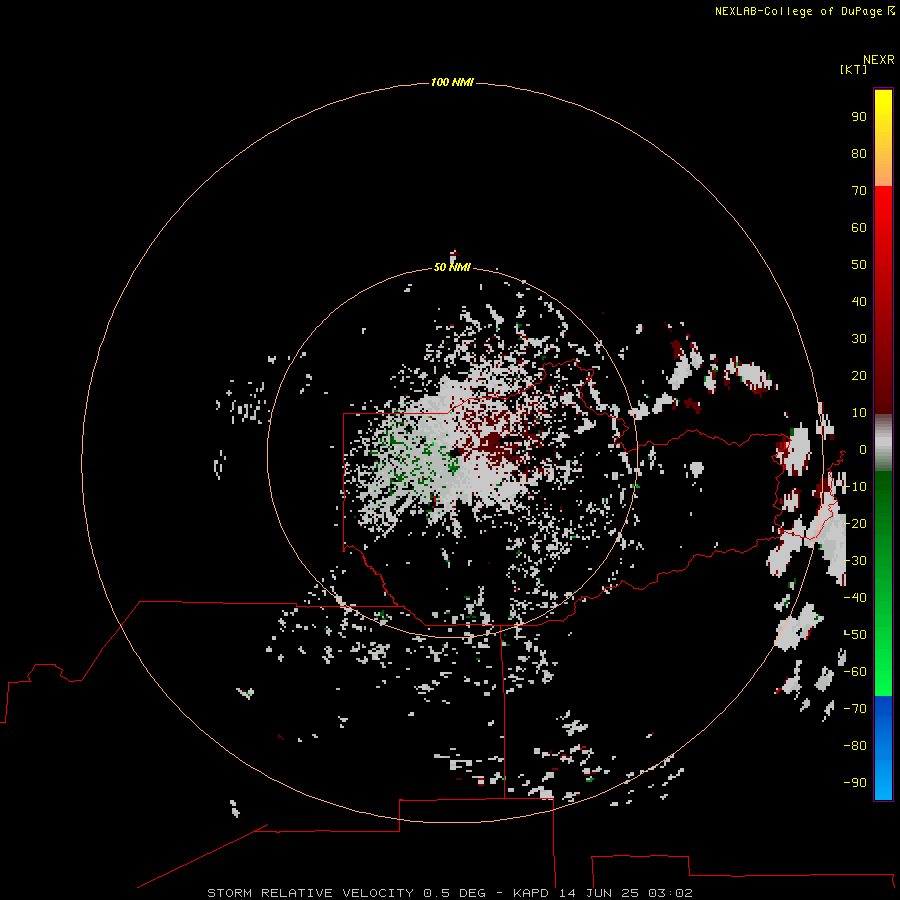Click the positive 90 knot scale label

coord(859,117)
